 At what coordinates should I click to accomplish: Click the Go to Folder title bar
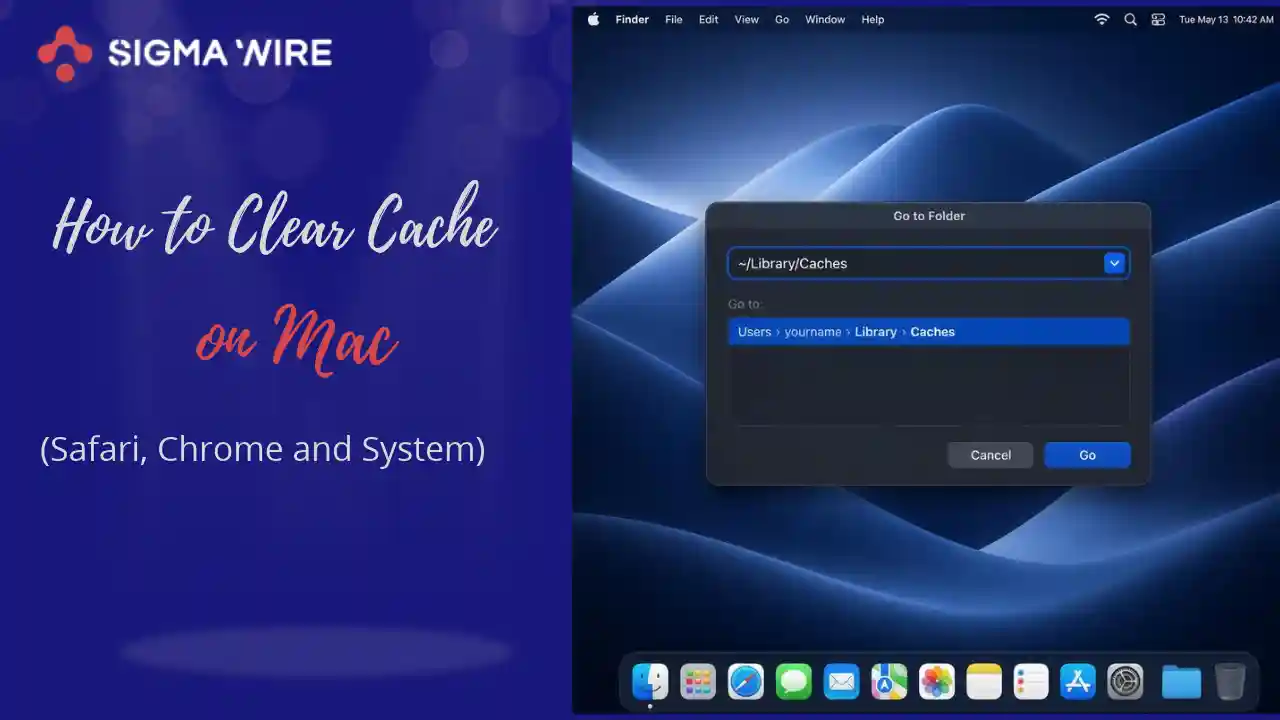[x=928, y=215]
